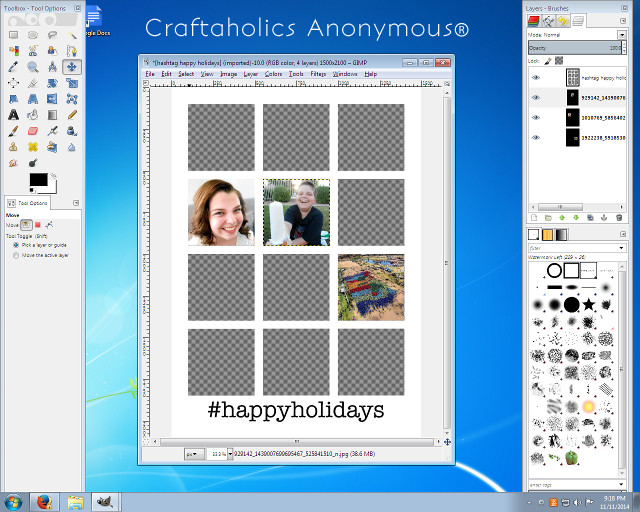
Task: Delete layer with the trash icon
Action: point(619,218)
